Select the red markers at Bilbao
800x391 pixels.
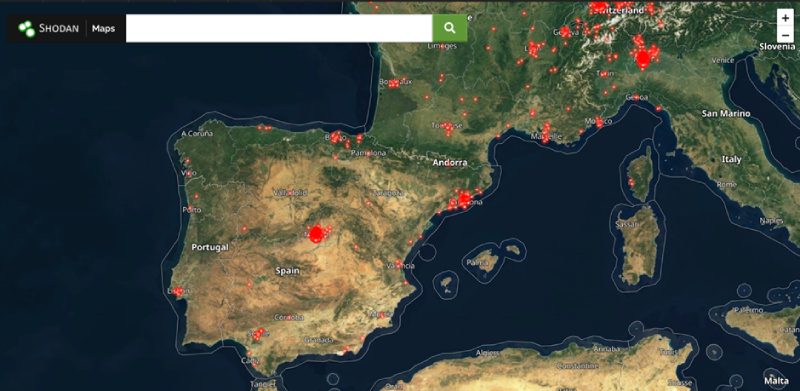click(x=336, y=137)
